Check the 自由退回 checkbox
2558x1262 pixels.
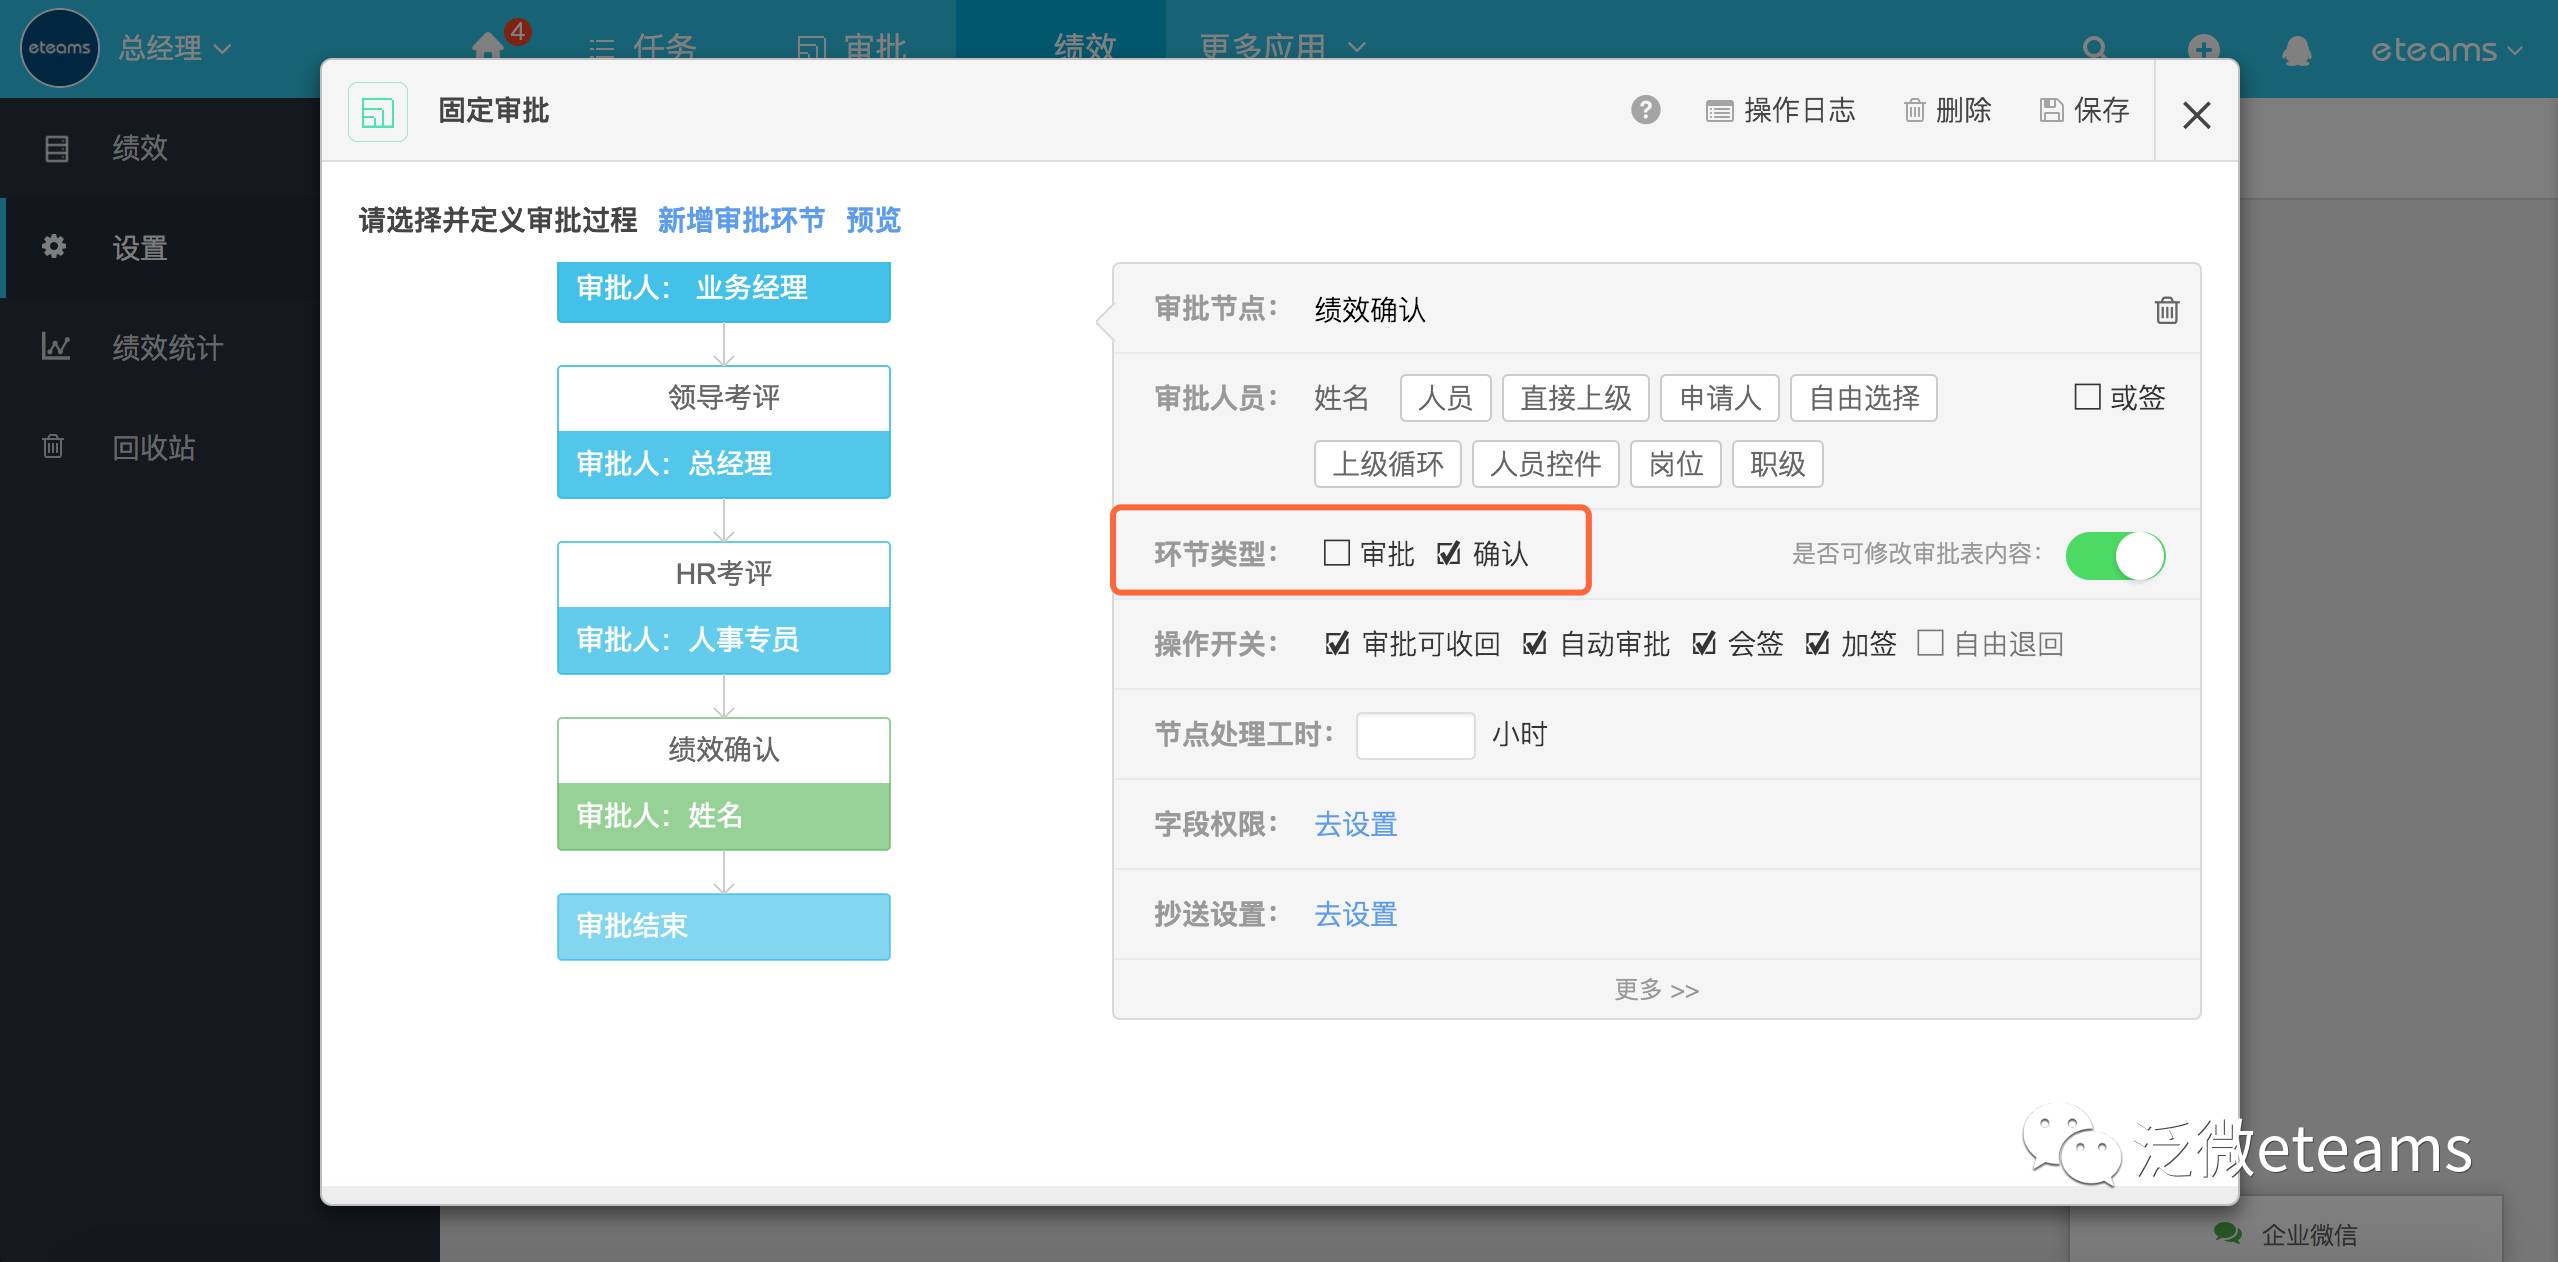click(1930, 643)
